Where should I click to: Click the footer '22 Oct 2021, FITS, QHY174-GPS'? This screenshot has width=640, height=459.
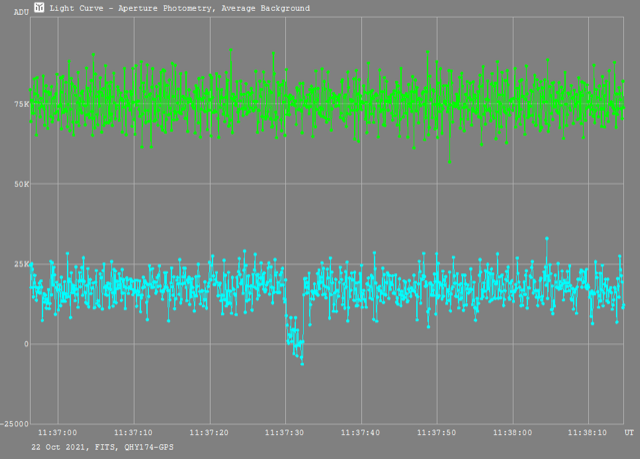click(x=102, y=447)
